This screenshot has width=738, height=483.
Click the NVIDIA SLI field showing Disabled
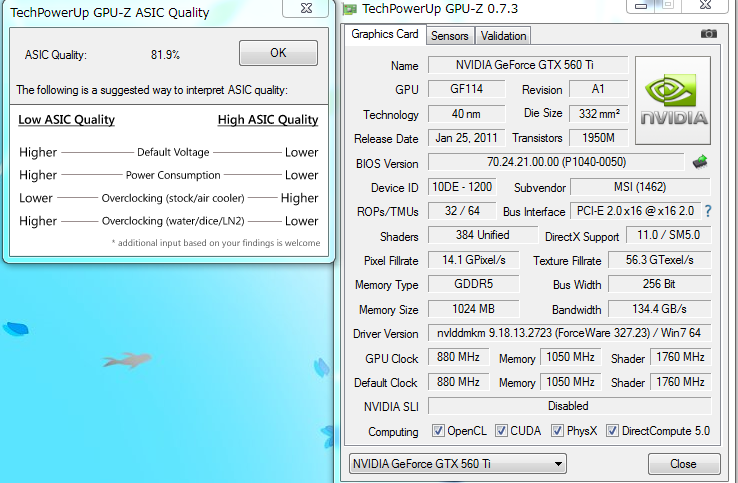(569, 406)
